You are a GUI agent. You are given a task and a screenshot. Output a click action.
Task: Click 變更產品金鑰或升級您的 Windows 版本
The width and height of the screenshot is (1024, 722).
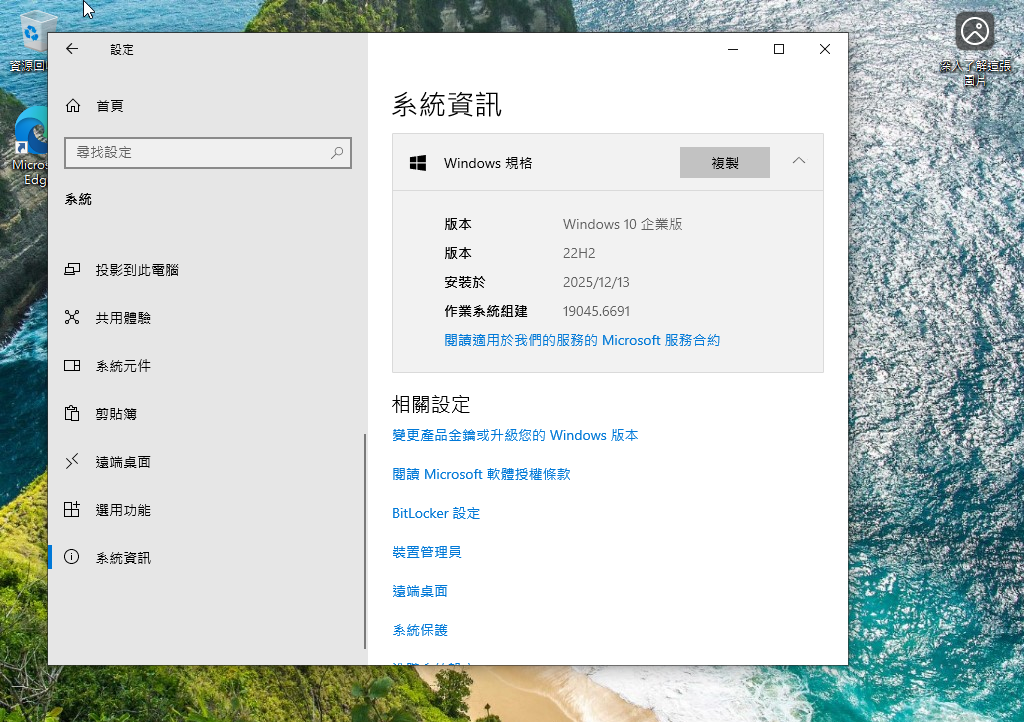click(x=515, y=435)
